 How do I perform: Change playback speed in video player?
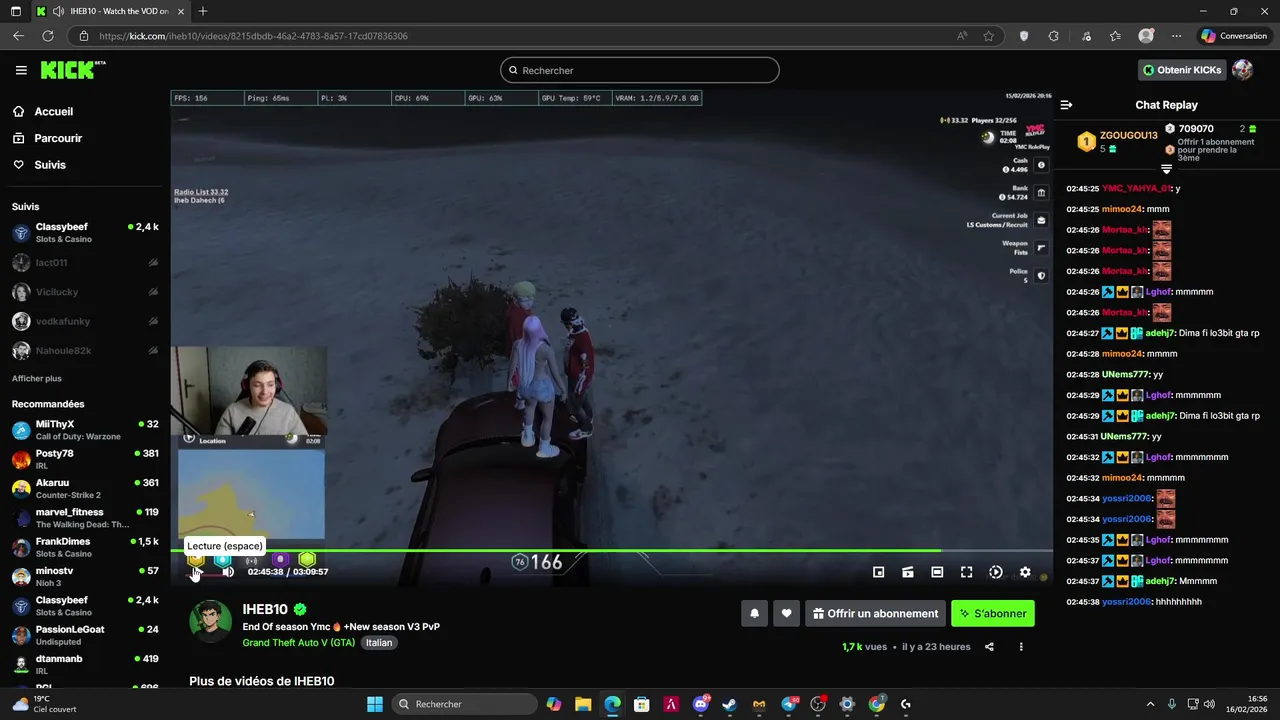[x=996, y=572]
